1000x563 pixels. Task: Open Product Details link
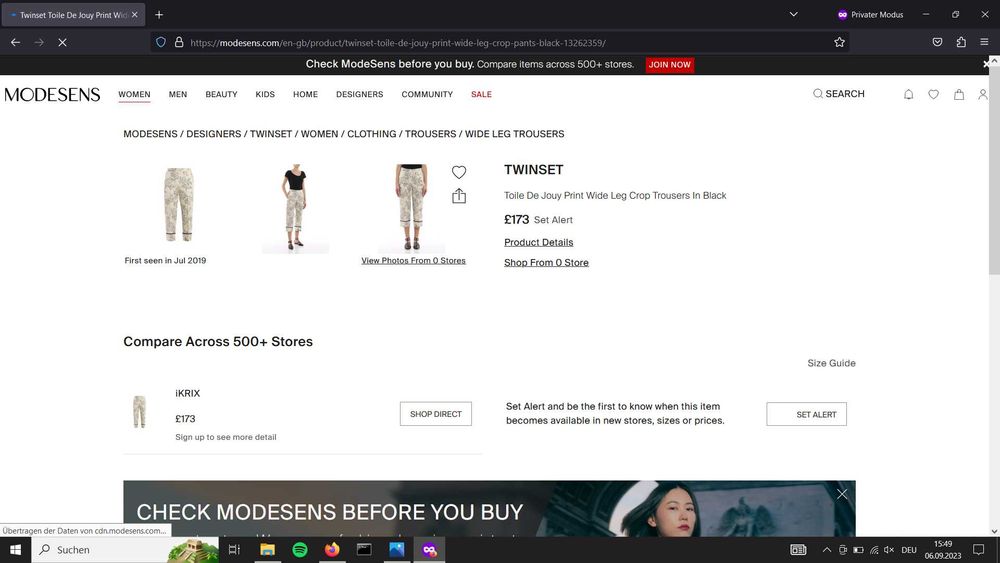pyautogui.click(x=538, y=242)
